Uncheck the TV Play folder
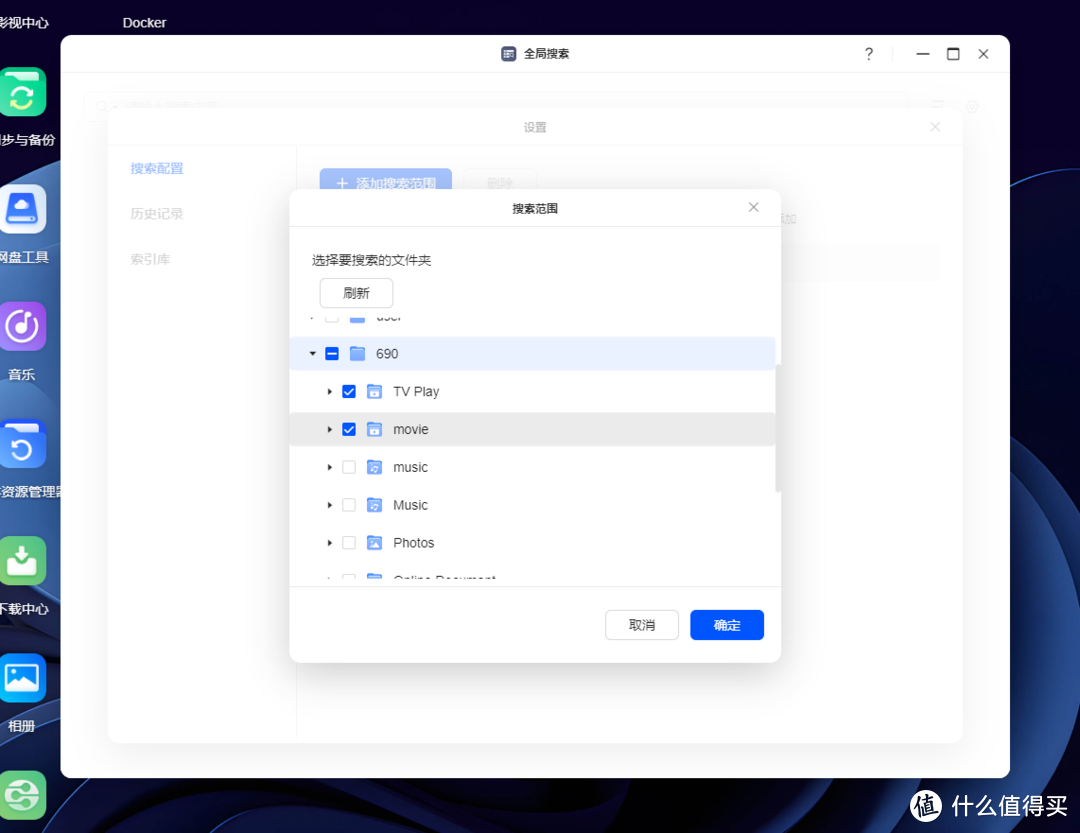The width and height of the screenshot is (1080, 833). tap(349, 391)
